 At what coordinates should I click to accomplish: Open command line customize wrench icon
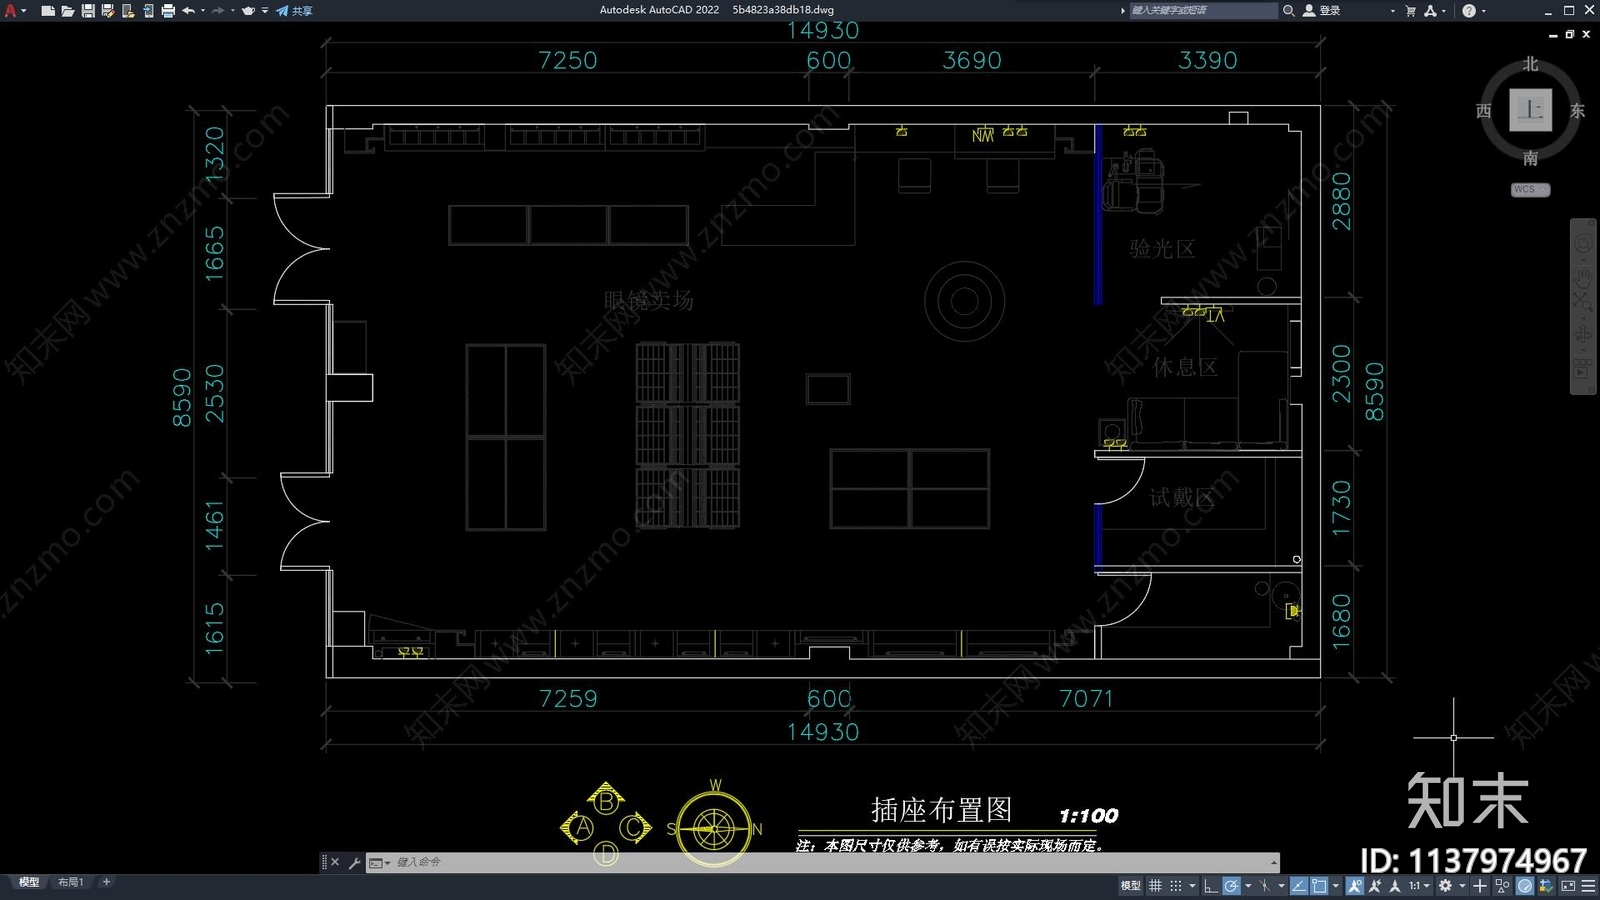pyautogui.click(x=354, y=862)
